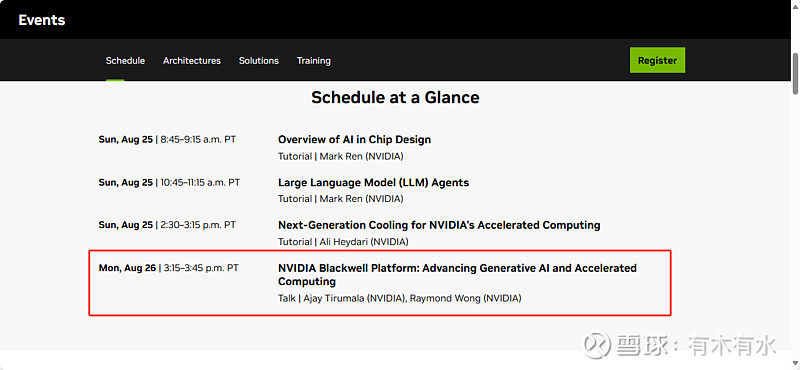Viewport: 800px width, 370px height.
Task: Open Large Language Model (LLM) Agents session
Action: coord(373,182)
